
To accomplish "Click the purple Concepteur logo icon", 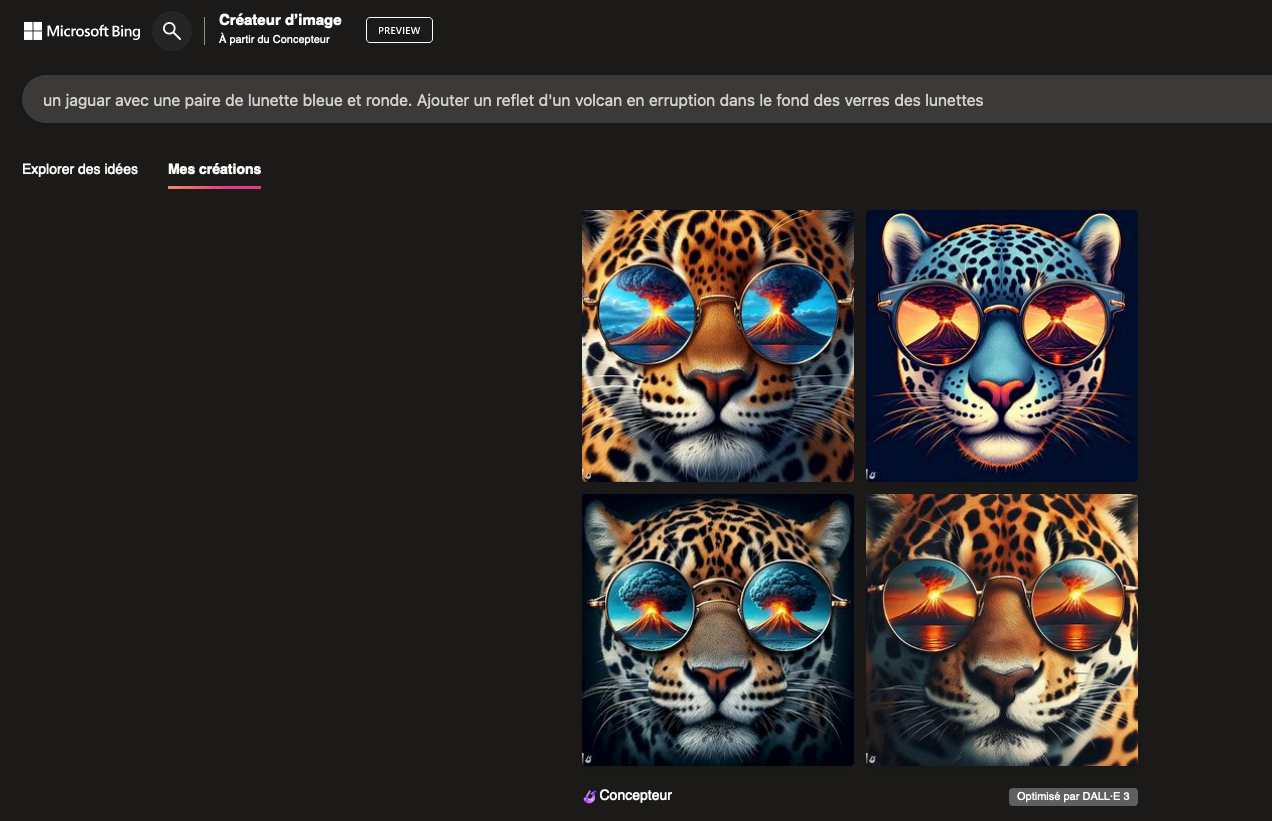I will point(589,797).
